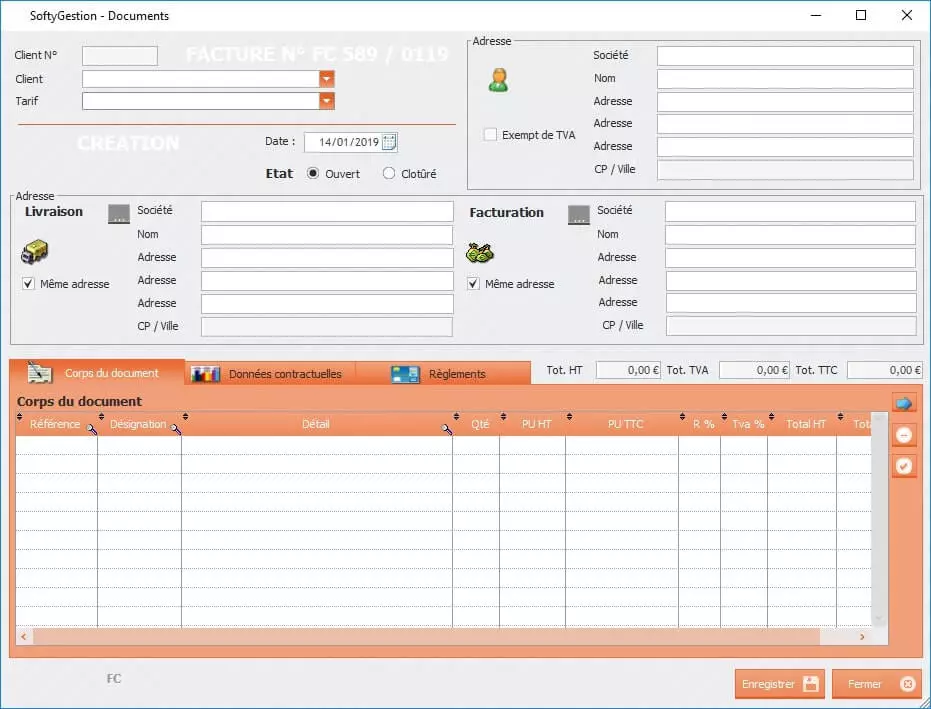
Task: Click the Livraison CP / Ville field
Action: click(x=327, y=327)
